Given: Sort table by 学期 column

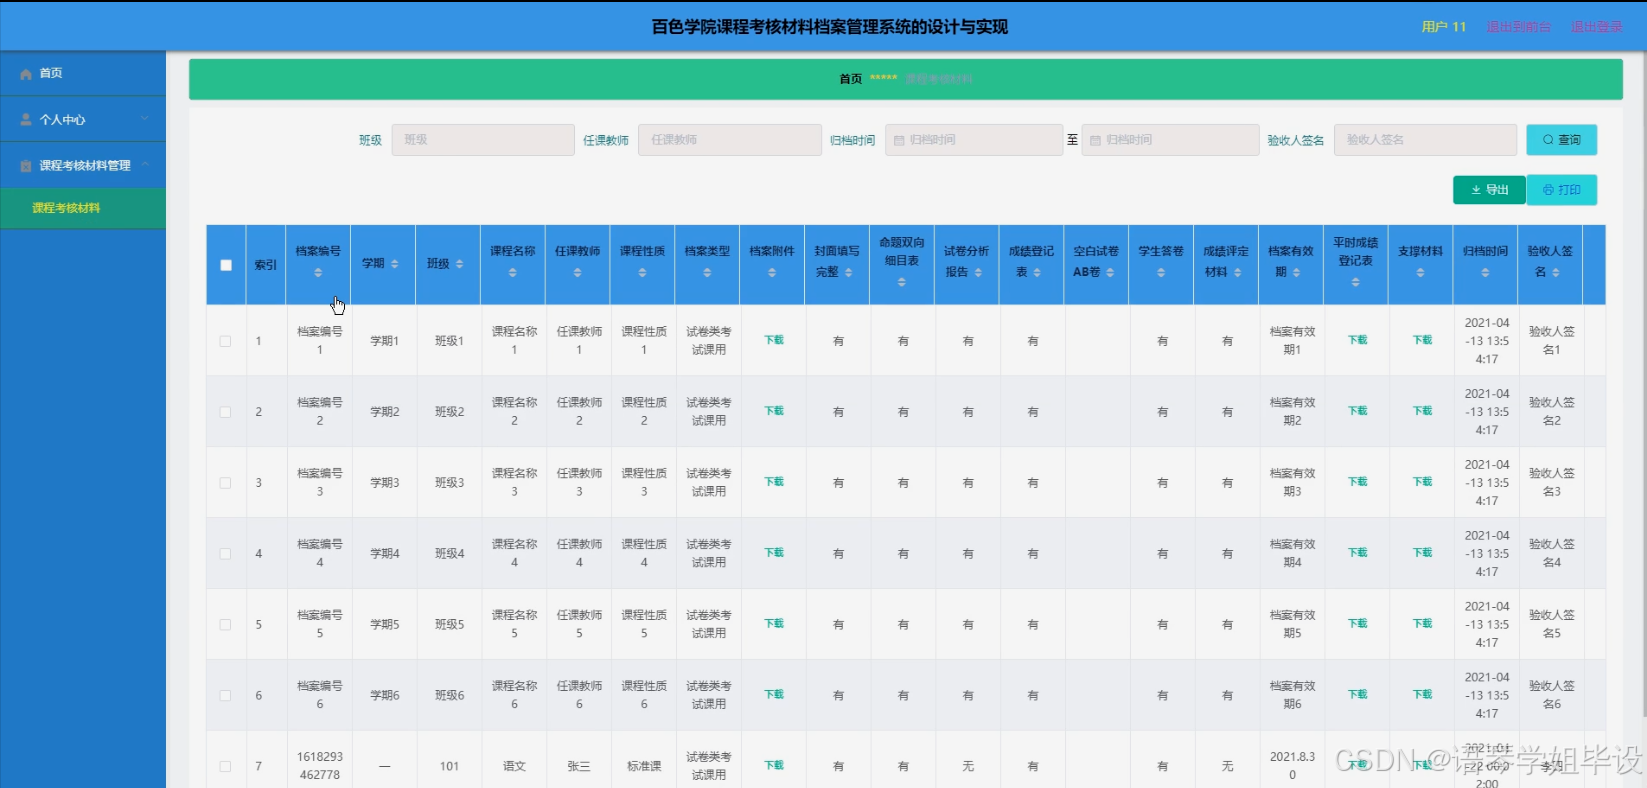Looking at the screenshot, I should [395, 264].
